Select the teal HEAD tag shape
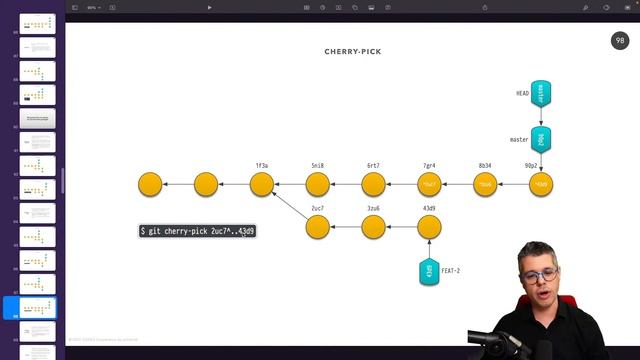Screen dimensions: 640x360 (541, 94)
